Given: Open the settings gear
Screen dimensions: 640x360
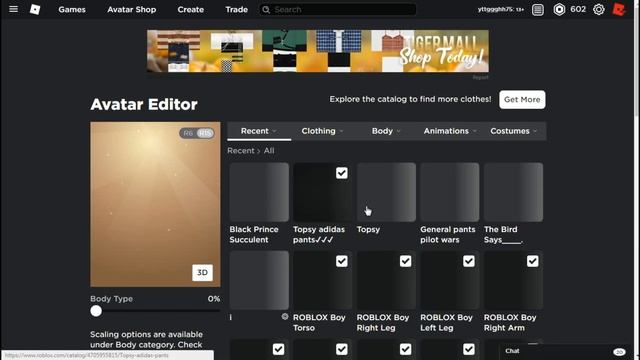Looking at the screenshot, I should pyautogui.click(x=598, y=9).
